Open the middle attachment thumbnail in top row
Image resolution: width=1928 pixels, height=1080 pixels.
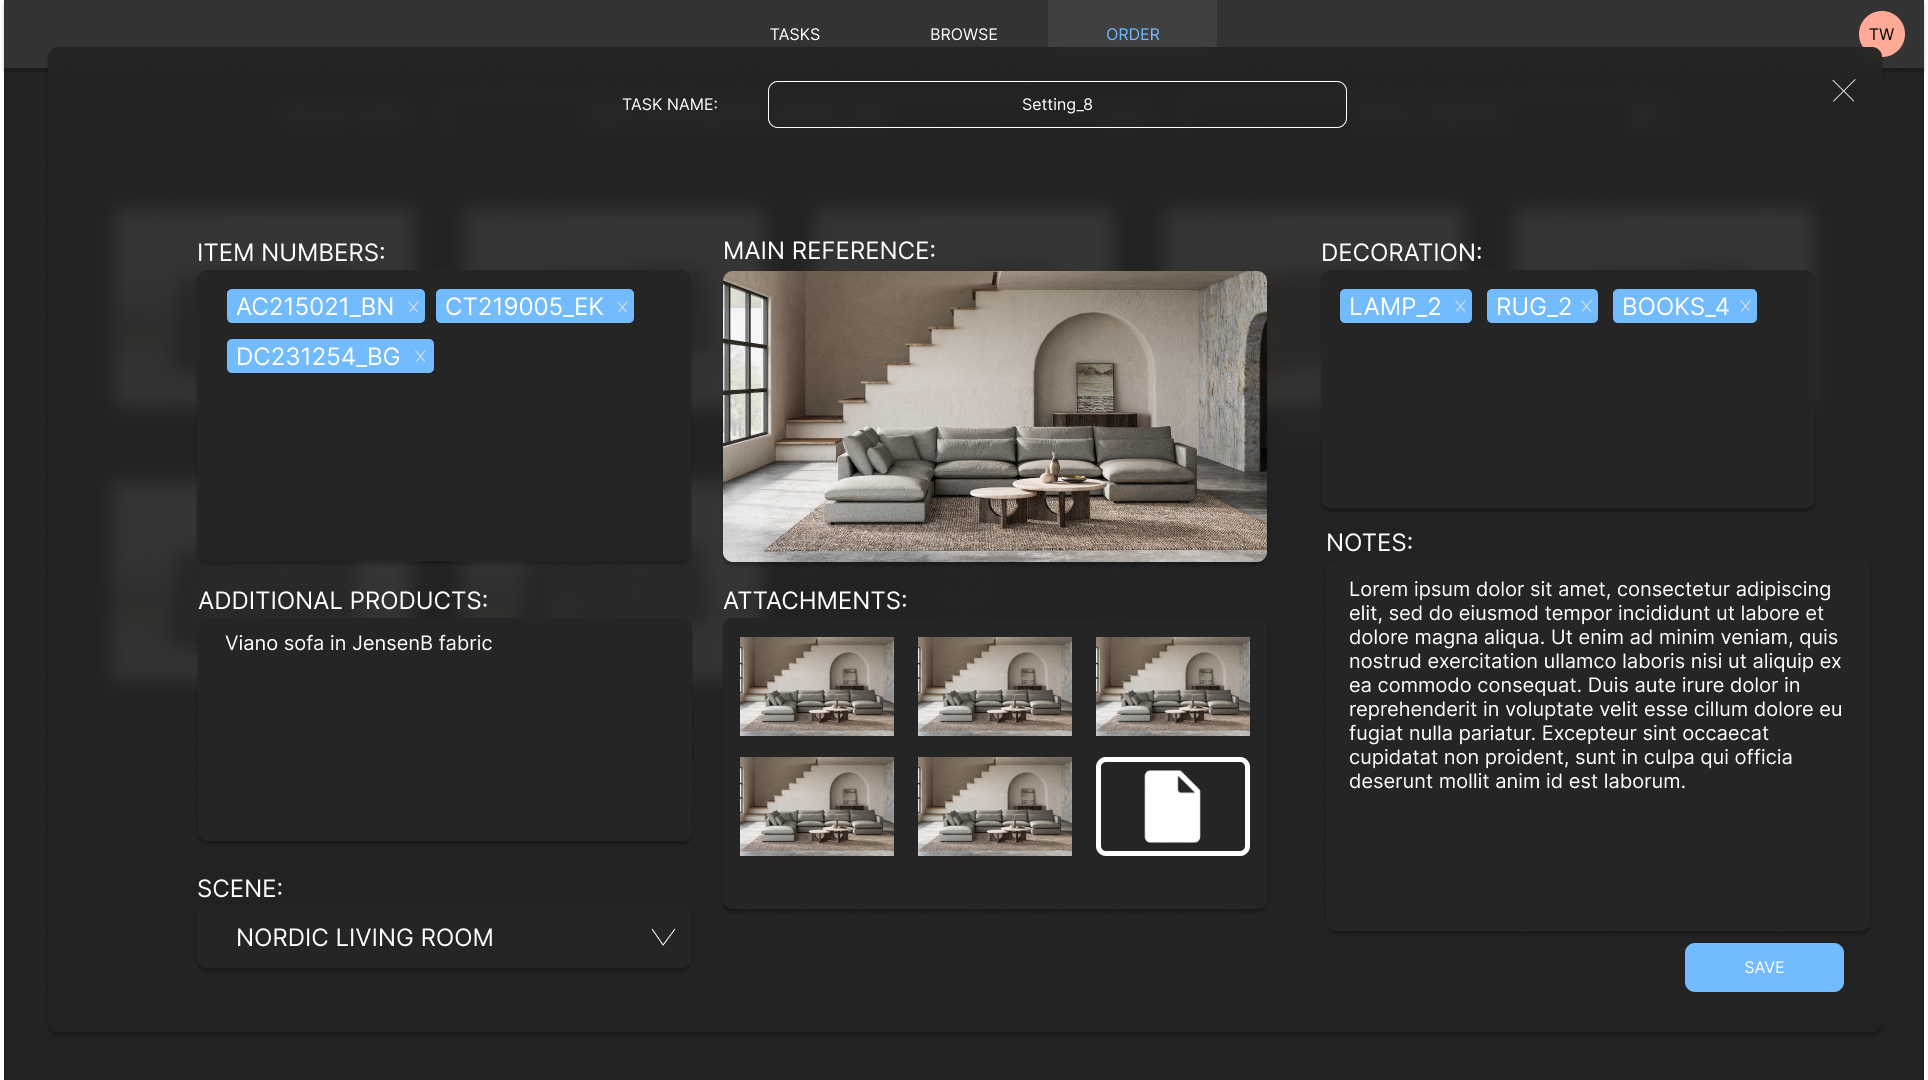[x=995, y=686]
